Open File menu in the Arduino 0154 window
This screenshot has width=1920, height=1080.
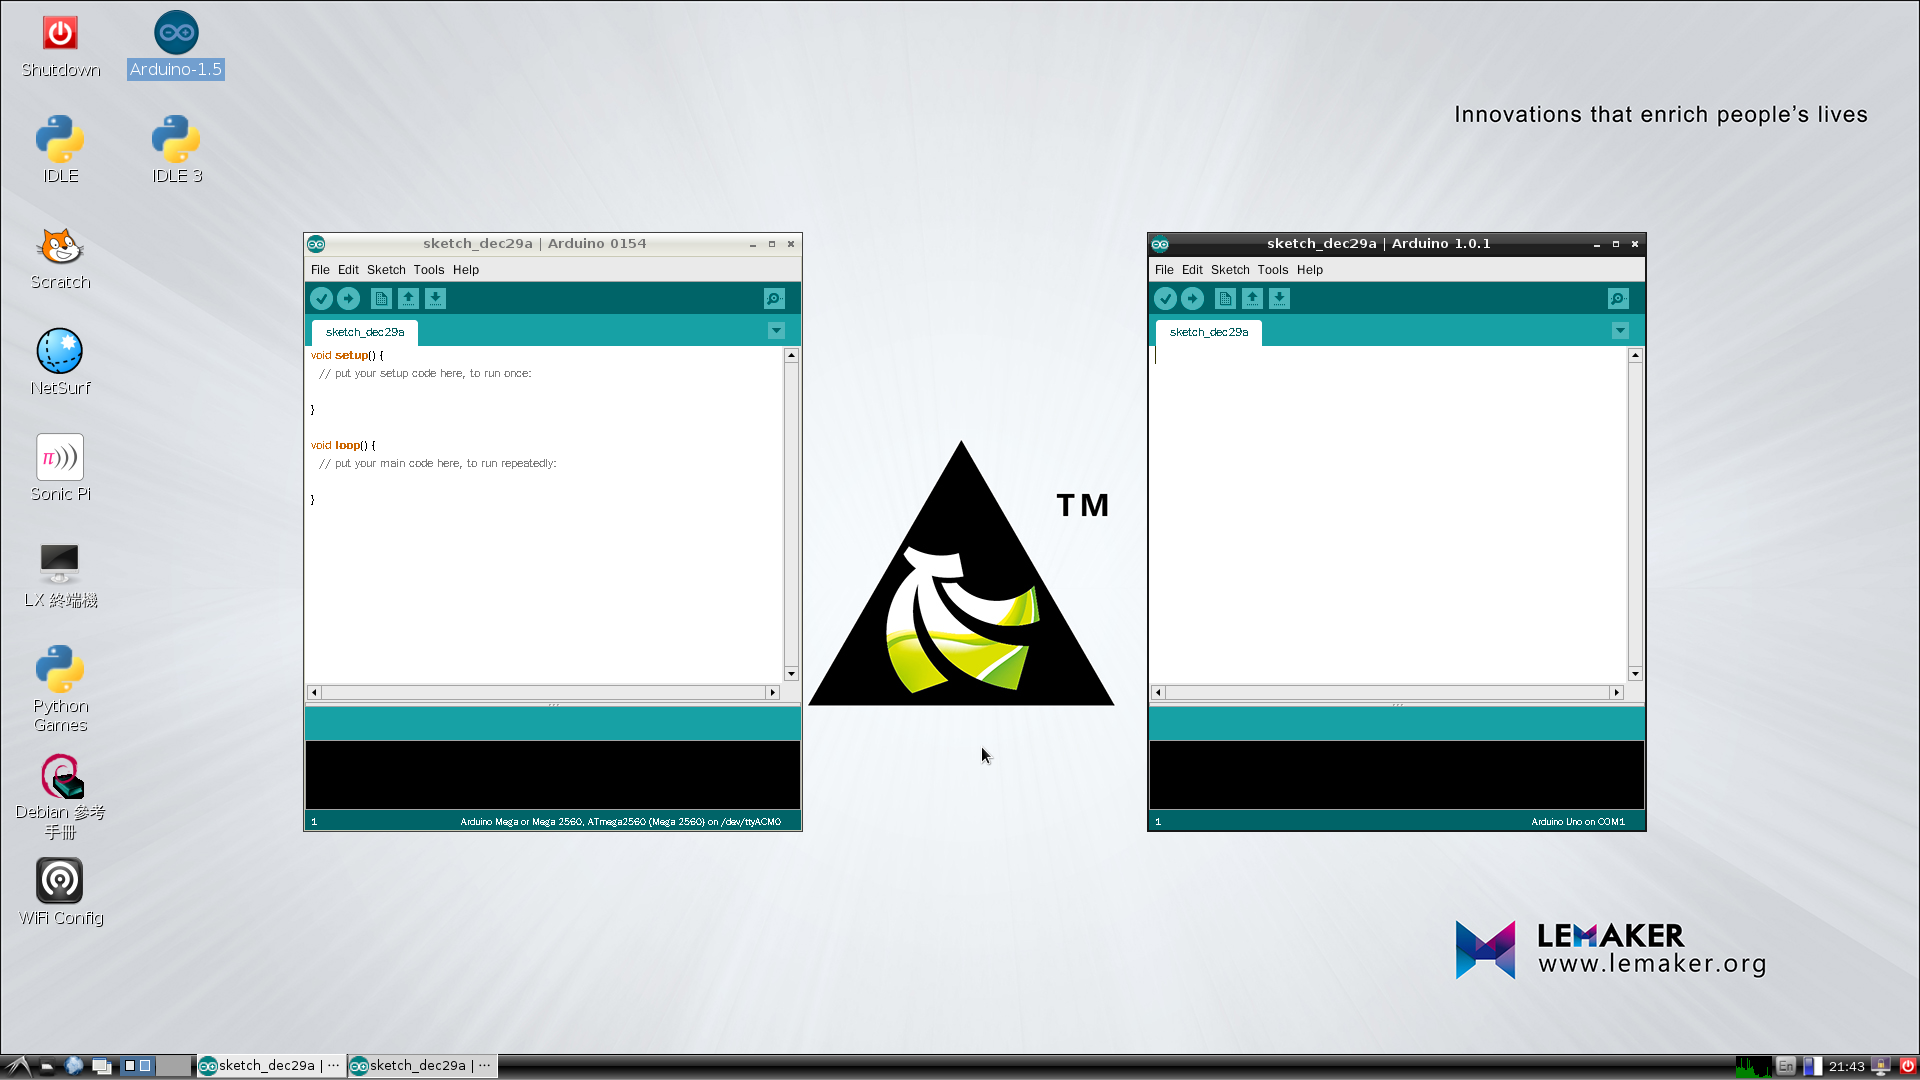click(320, 270)
